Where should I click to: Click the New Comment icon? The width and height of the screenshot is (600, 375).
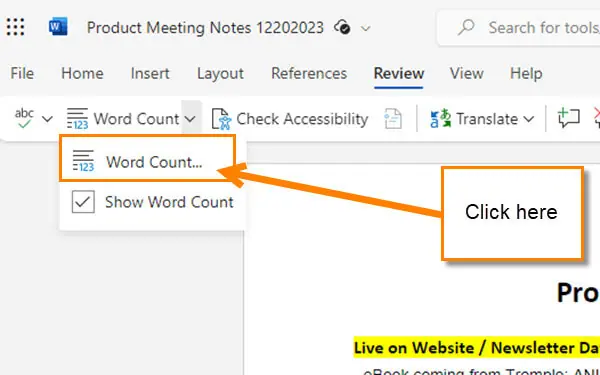click(x=569, y=118)
